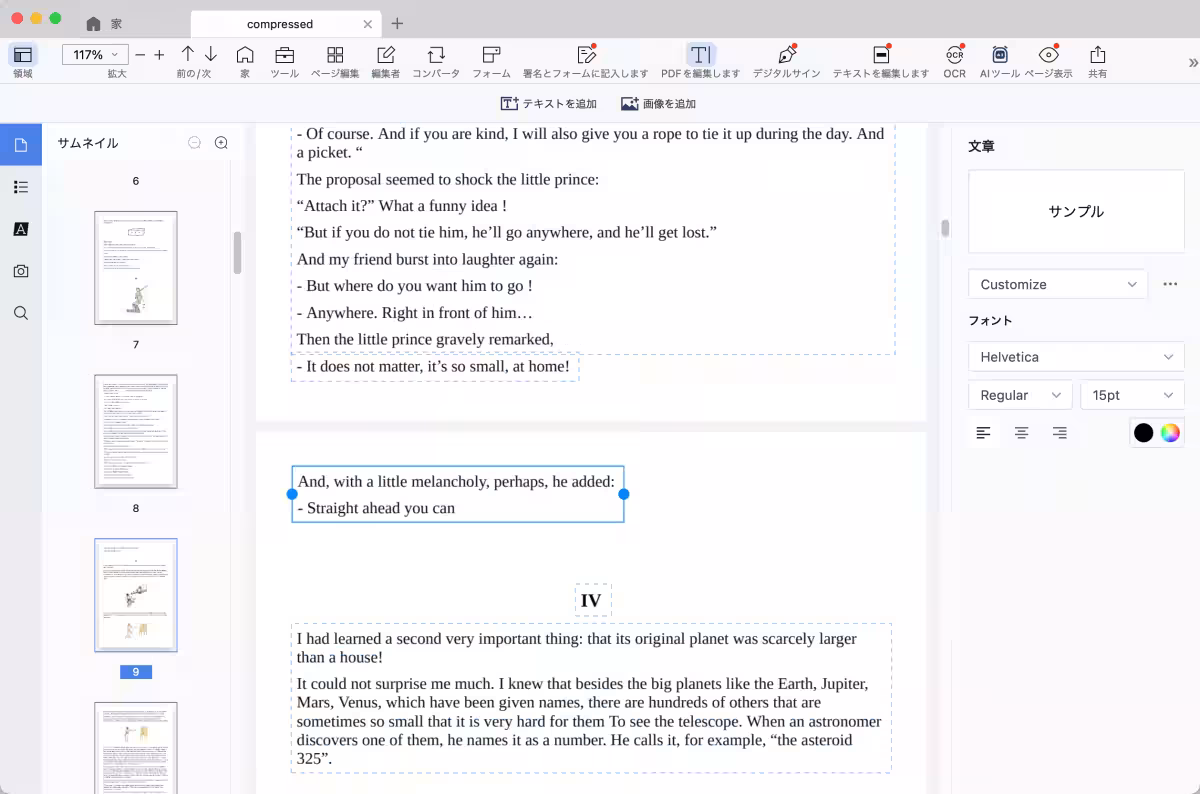Click the snapshot camera sidebar icon

point(21,271)
